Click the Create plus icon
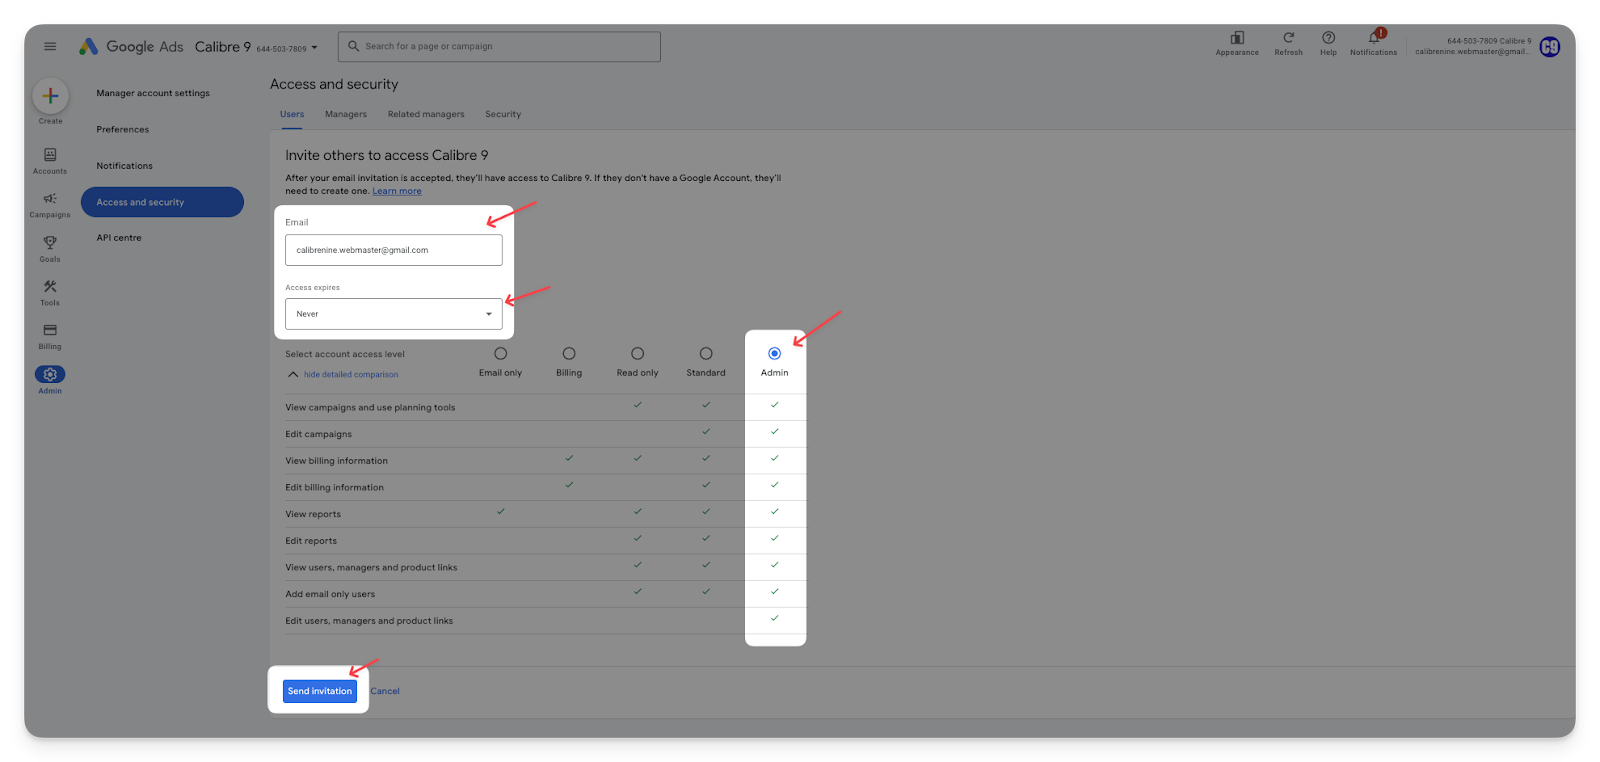The width and height of the screenshot is (1600, 762). click(50, 96)
